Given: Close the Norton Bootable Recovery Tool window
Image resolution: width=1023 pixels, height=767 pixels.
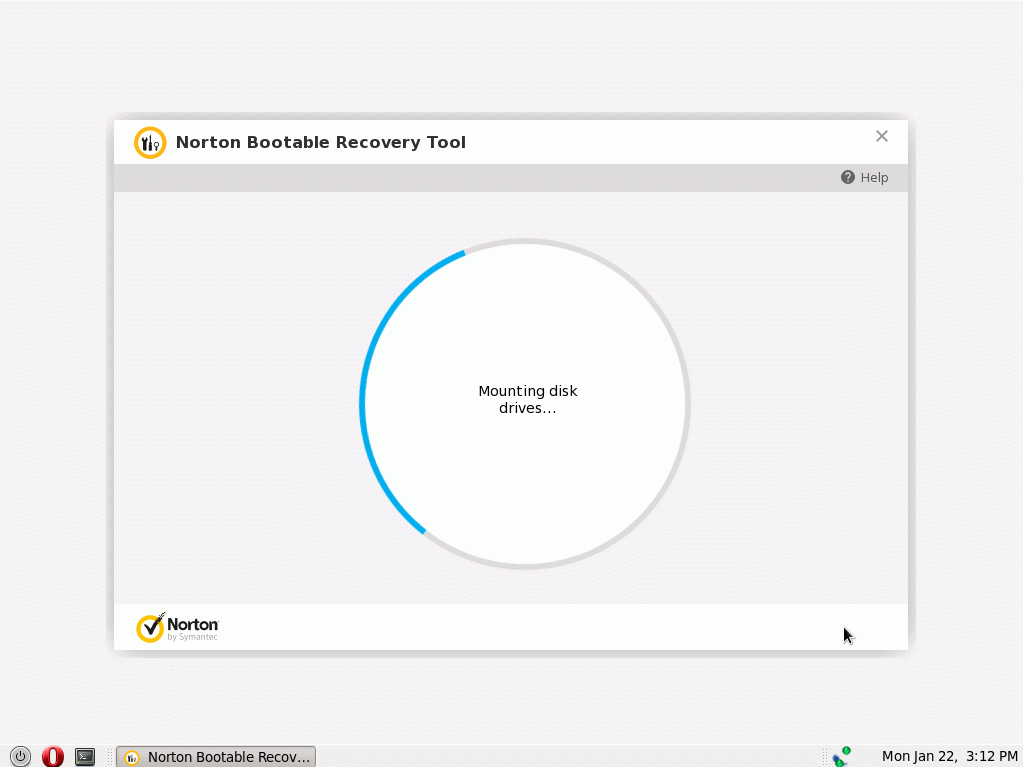Looking at the screenshot, I should (x=881, y=136).
